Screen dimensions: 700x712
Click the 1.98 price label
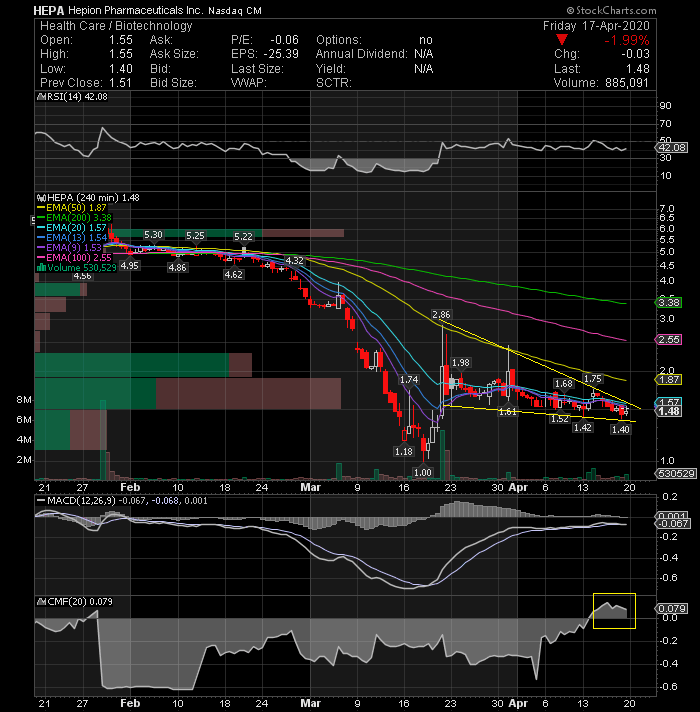coord(461,363)
